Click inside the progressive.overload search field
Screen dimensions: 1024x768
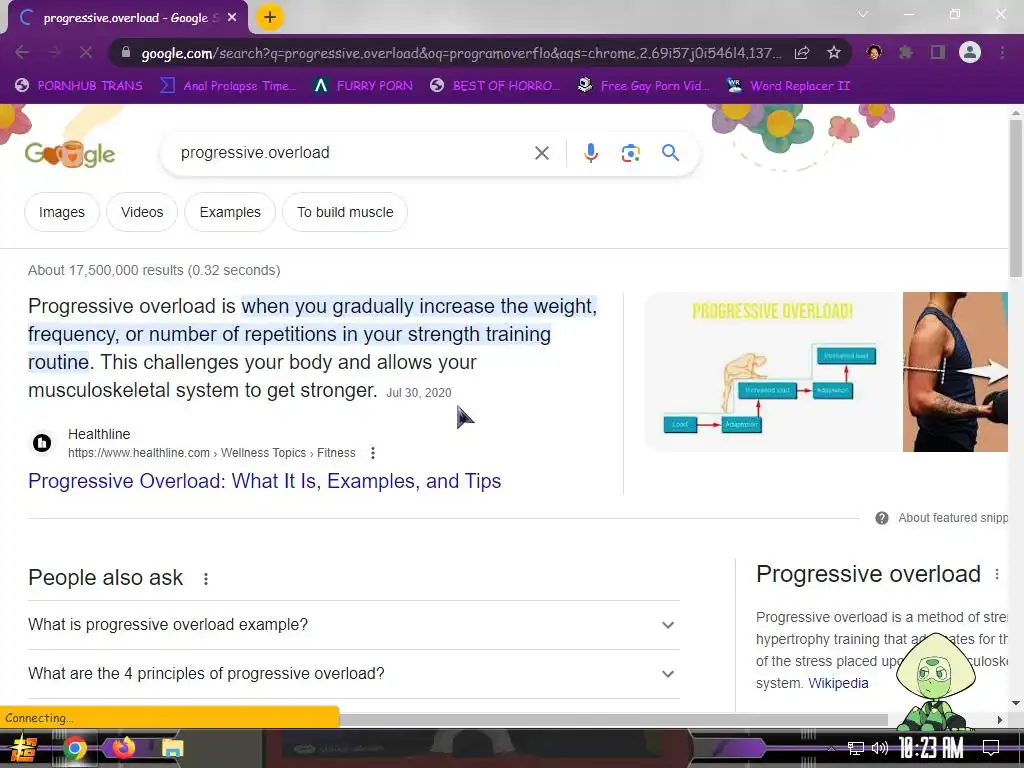353,153
